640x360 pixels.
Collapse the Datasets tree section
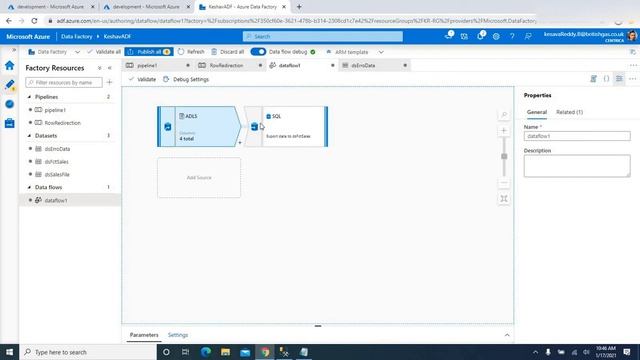pos(29,136)
